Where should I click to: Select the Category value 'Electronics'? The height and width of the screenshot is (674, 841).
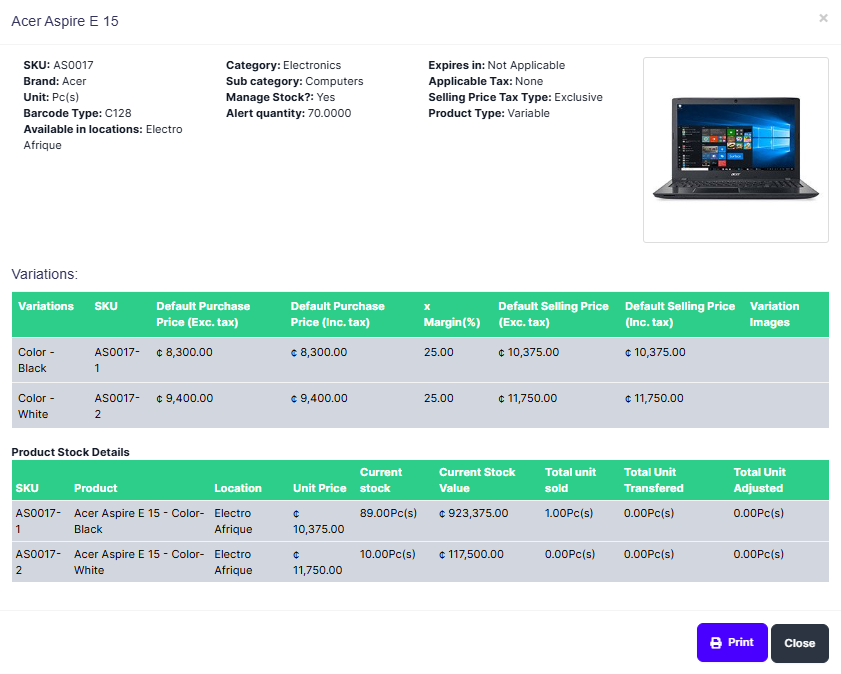coord(312,65)
